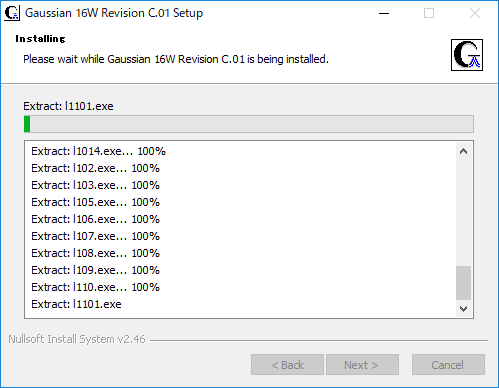The image size is (499, 388).
Task: Click the large Gaussian logo in header
Action: pos(467,55)
